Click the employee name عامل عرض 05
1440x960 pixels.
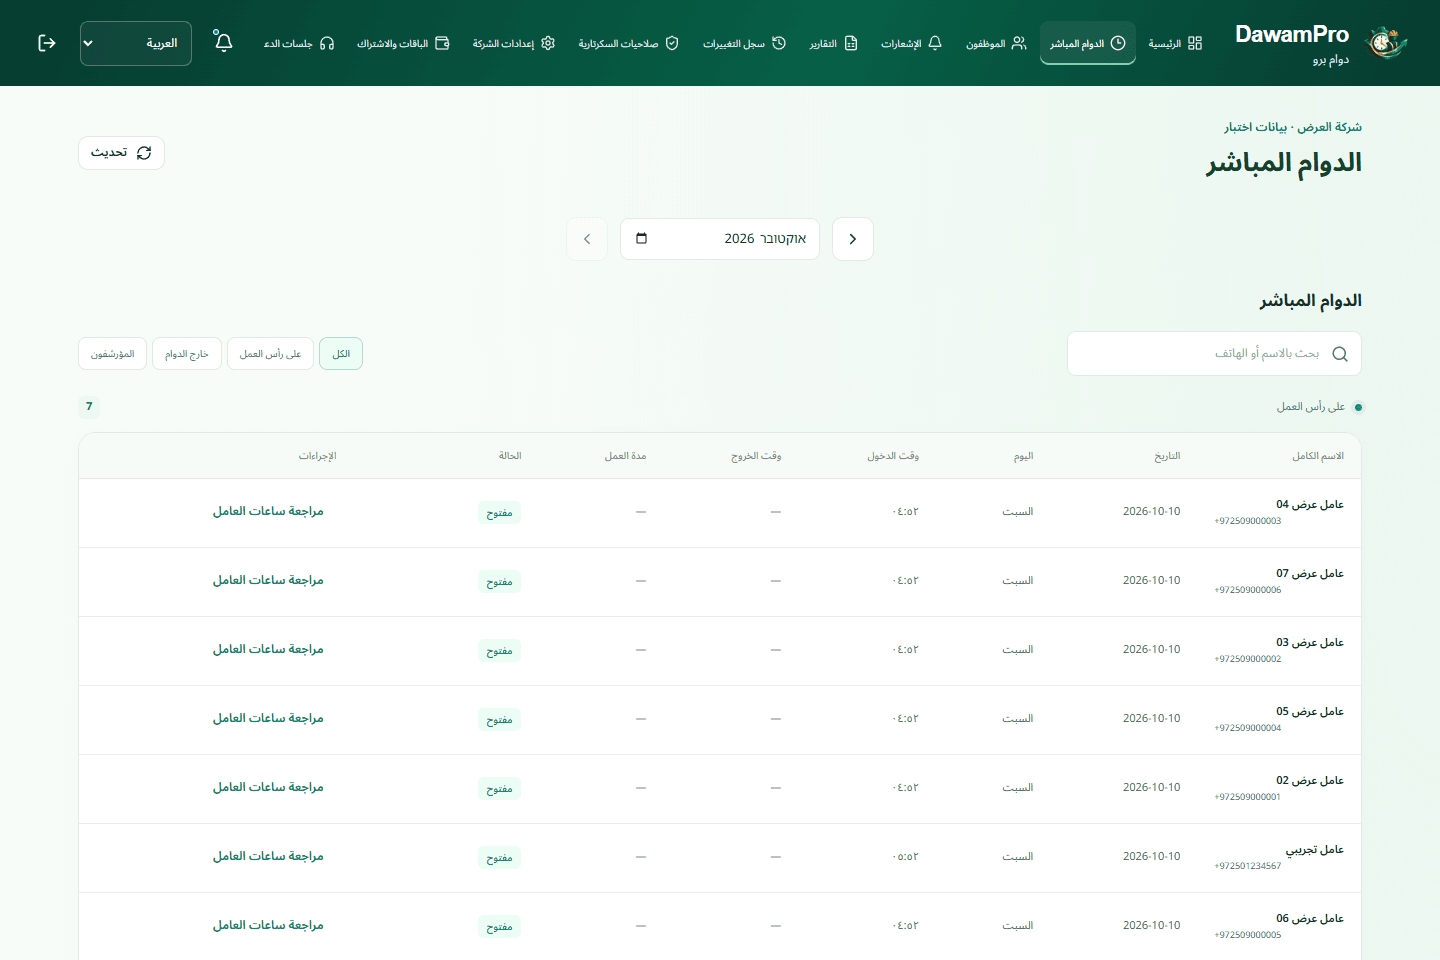pyautogui.click(x=1310, y=712)
